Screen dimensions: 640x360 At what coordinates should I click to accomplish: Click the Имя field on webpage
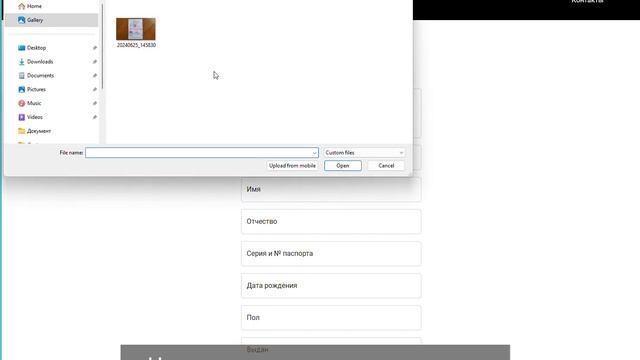tap(331, 189)
